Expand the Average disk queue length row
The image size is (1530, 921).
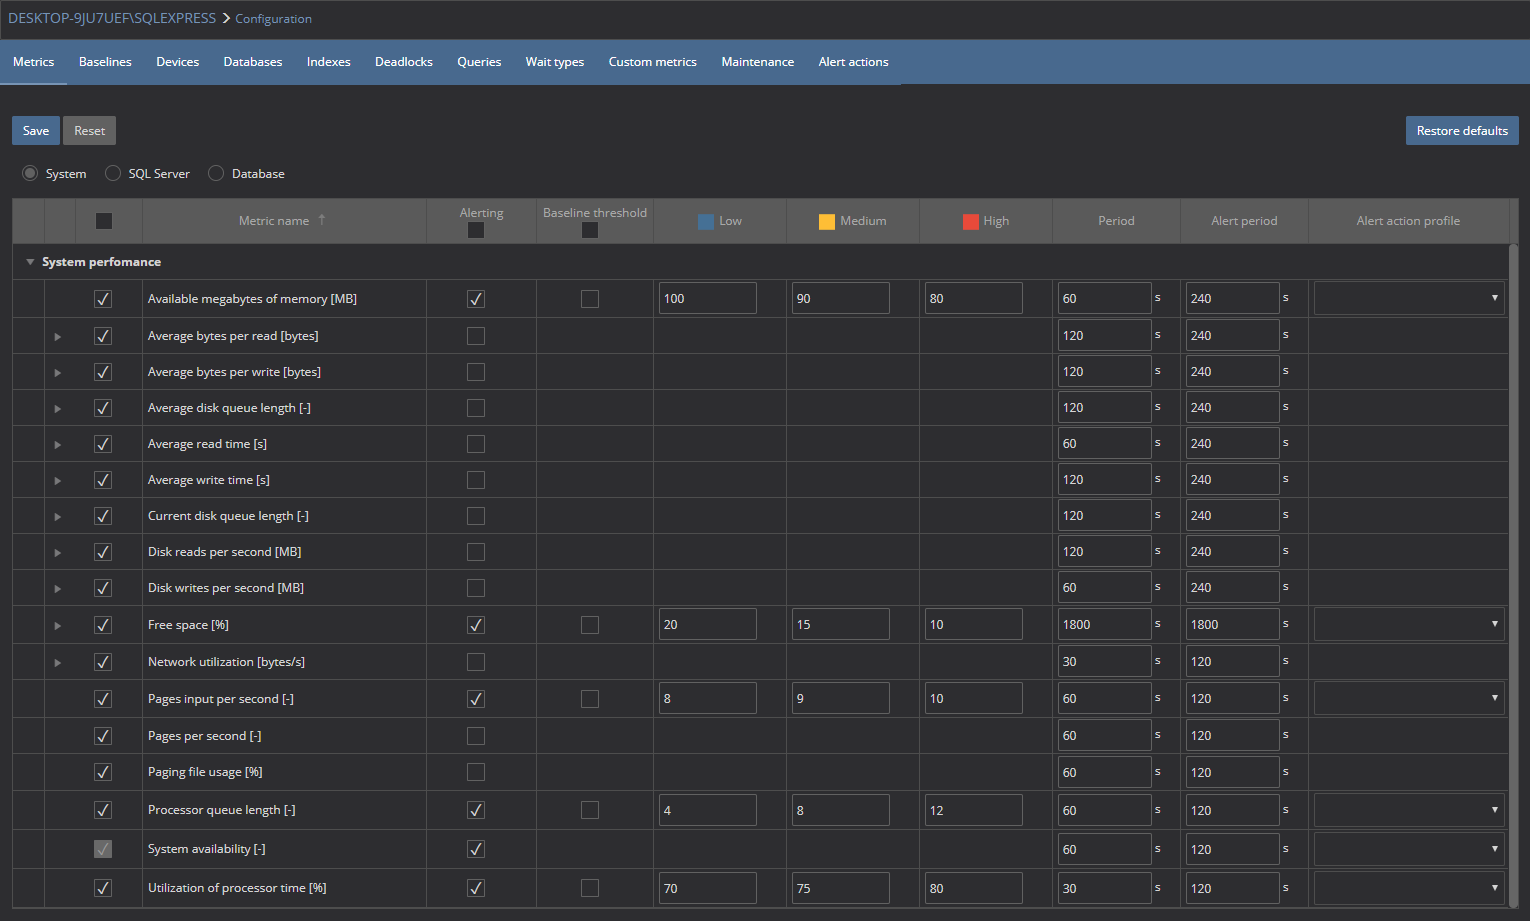pos(58,409)
